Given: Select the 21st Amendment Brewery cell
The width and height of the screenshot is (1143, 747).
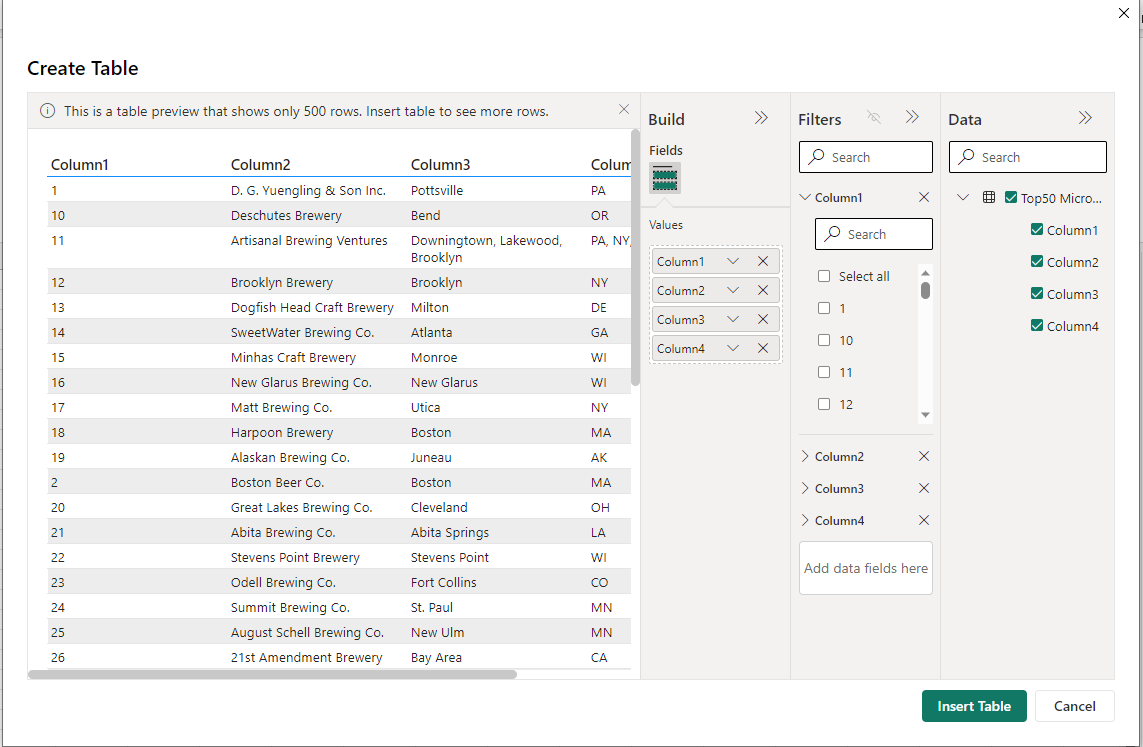Looking at the screenshot, I should tap(306, 657).
